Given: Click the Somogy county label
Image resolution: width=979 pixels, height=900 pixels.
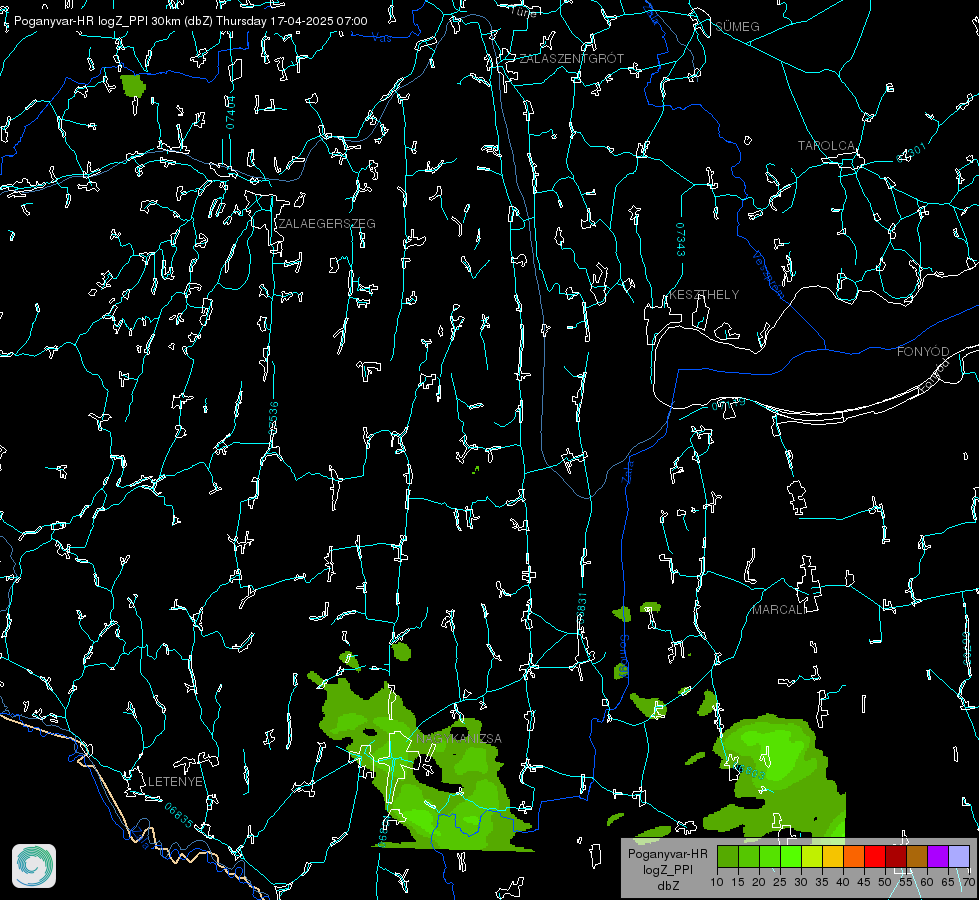Looking at the screenshot, I should tap(625, 655).
